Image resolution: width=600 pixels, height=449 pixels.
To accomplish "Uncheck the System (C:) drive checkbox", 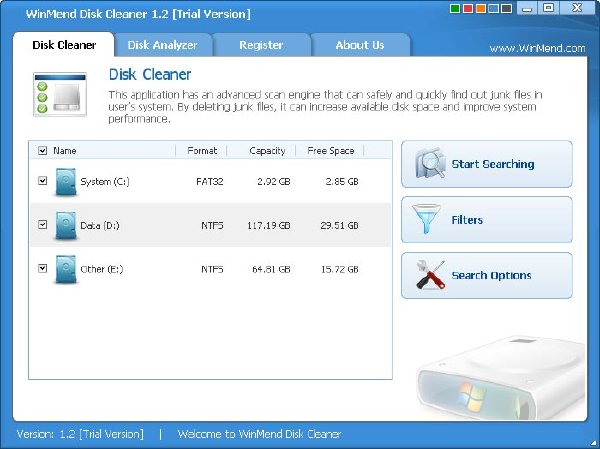I will coord(42,180).
